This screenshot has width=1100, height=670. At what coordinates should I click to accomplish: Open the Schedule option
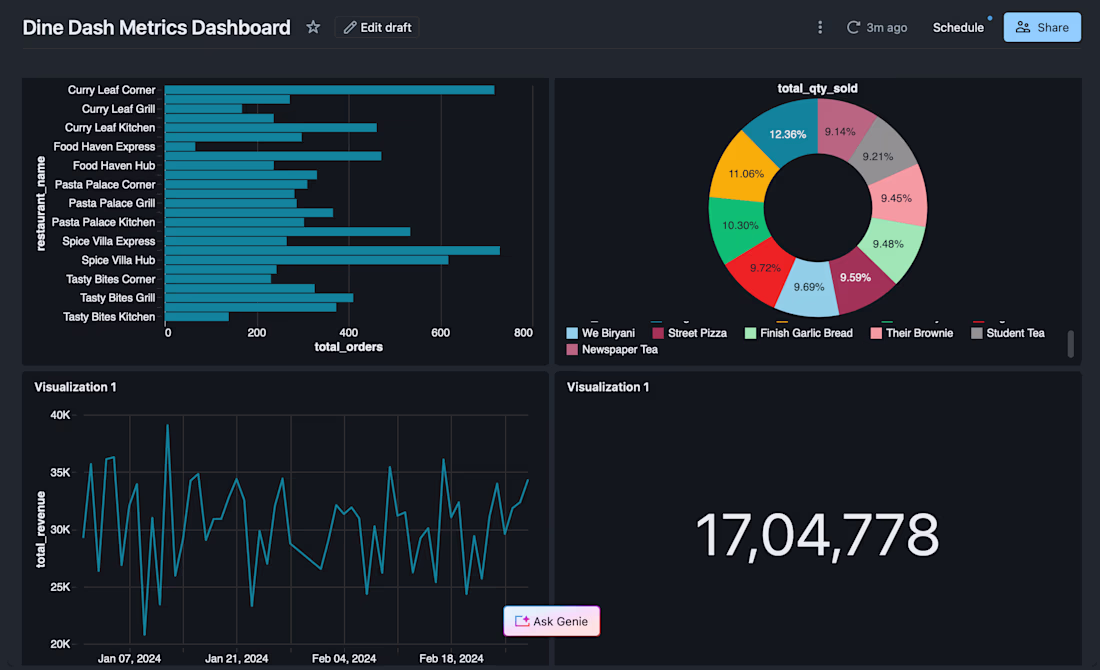click(x=958, y=27)
